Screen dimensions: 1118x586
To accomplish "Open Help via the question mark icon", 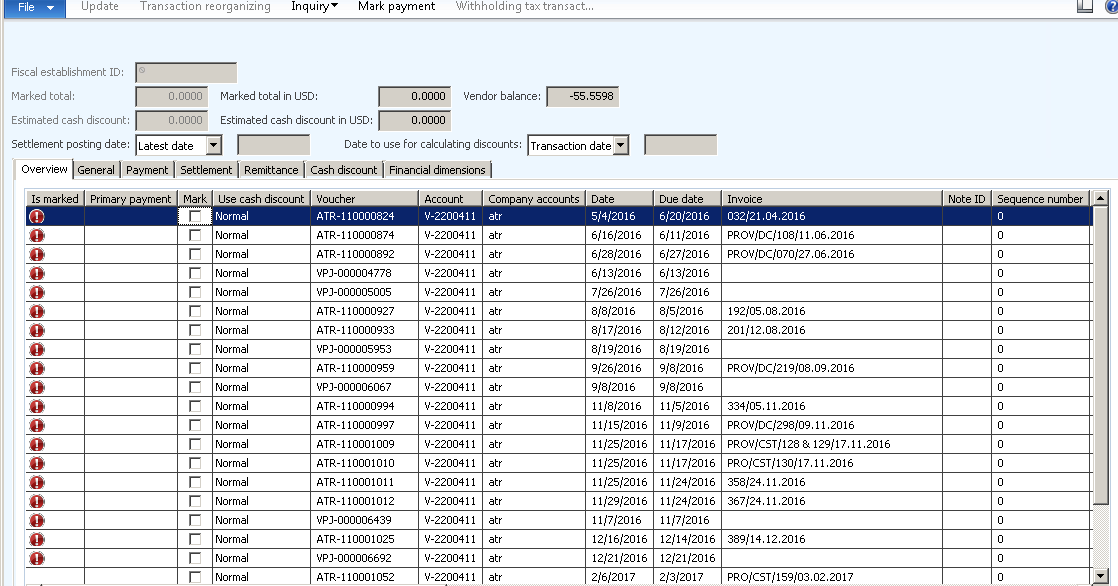I will coord(1108,7).
